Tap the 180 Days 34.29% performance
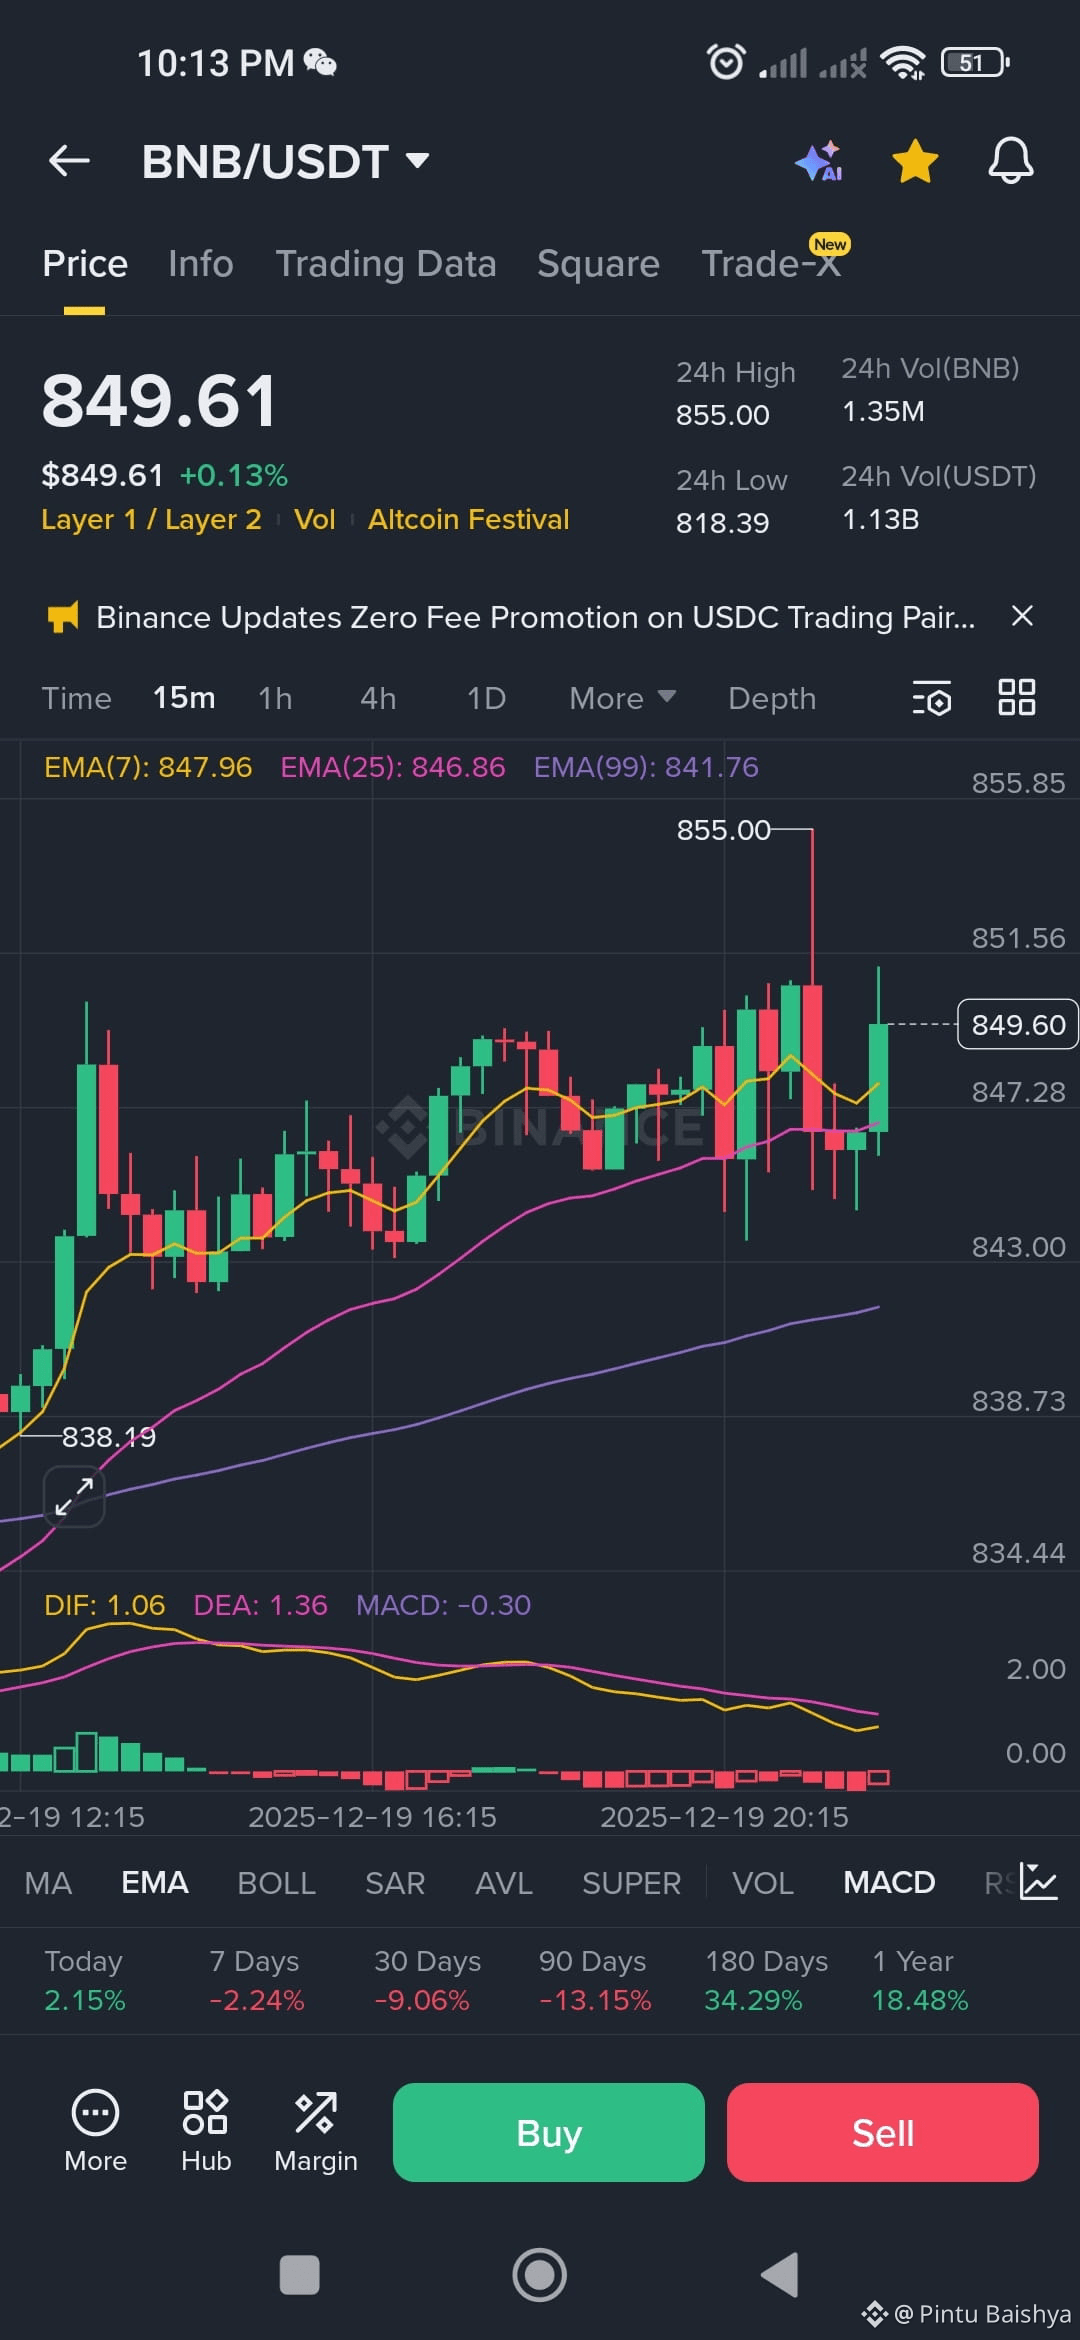This screenshot has height=2340, width=1080. (766, 1980)
